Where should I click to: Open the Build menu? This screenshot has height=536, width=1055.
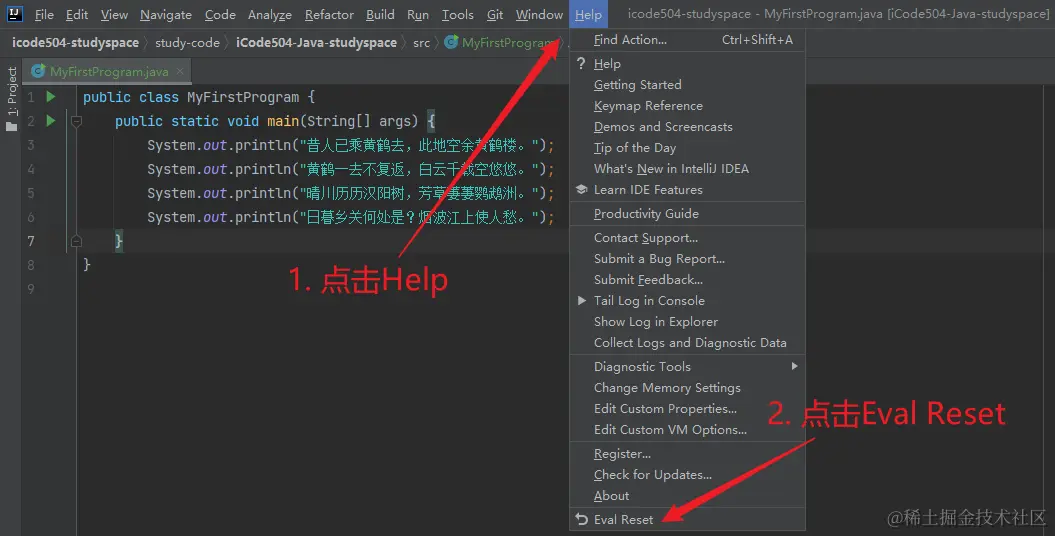point(380,14)
